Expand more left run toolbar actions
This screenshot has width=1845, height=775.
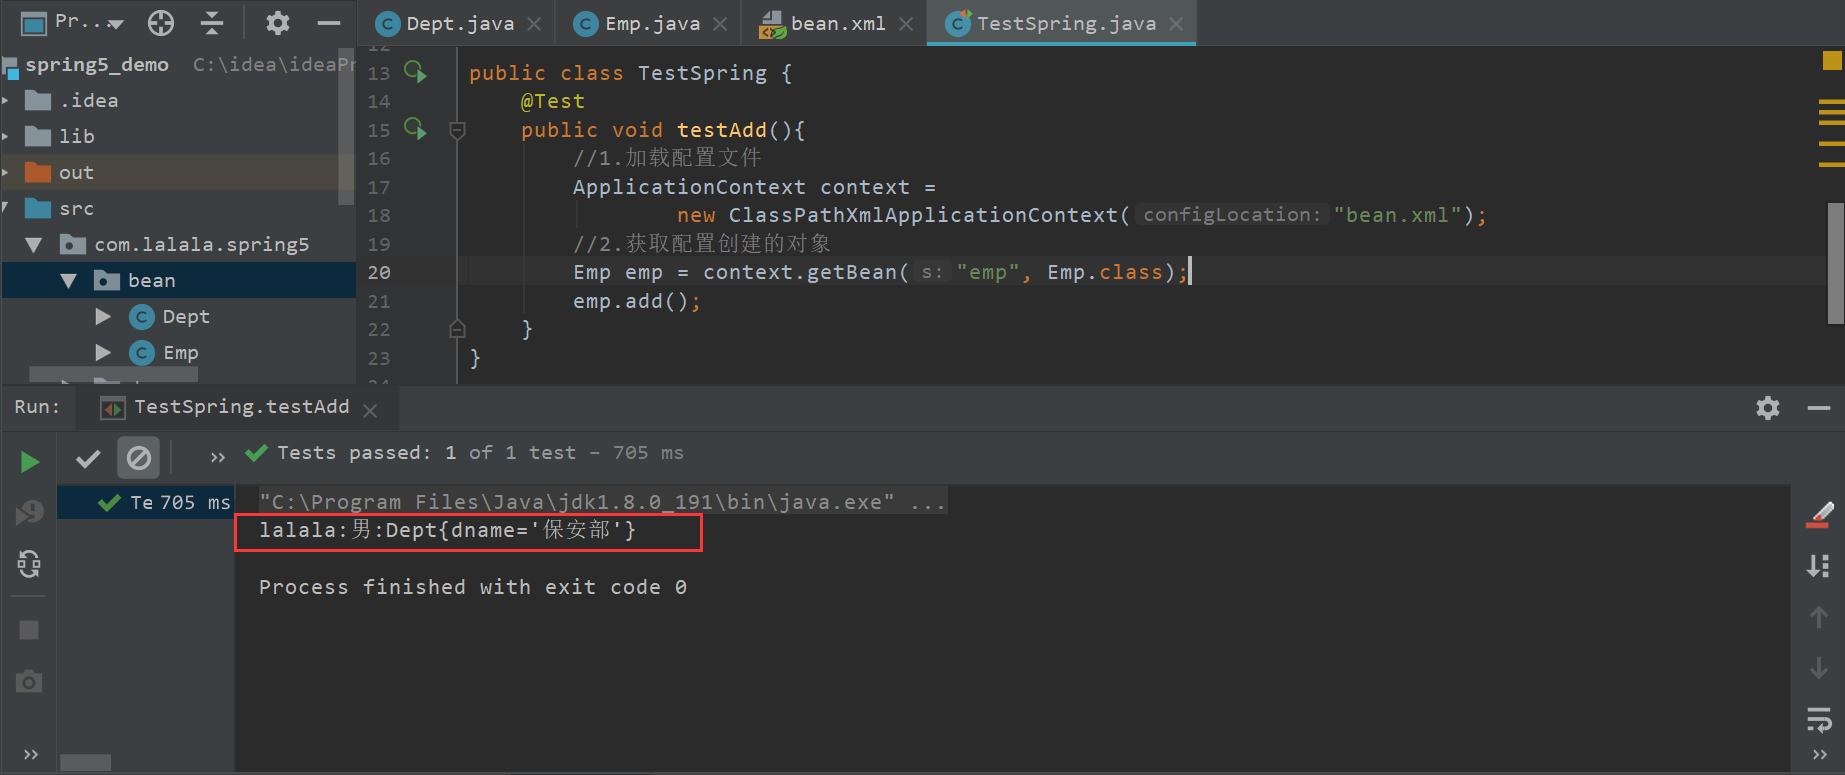(30, 754)
